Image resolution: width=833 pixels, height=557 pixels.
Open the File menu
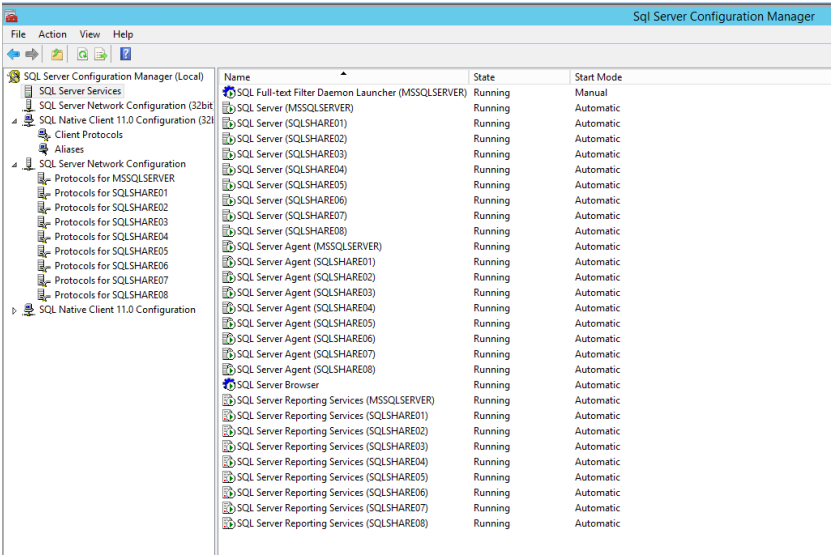18,35
